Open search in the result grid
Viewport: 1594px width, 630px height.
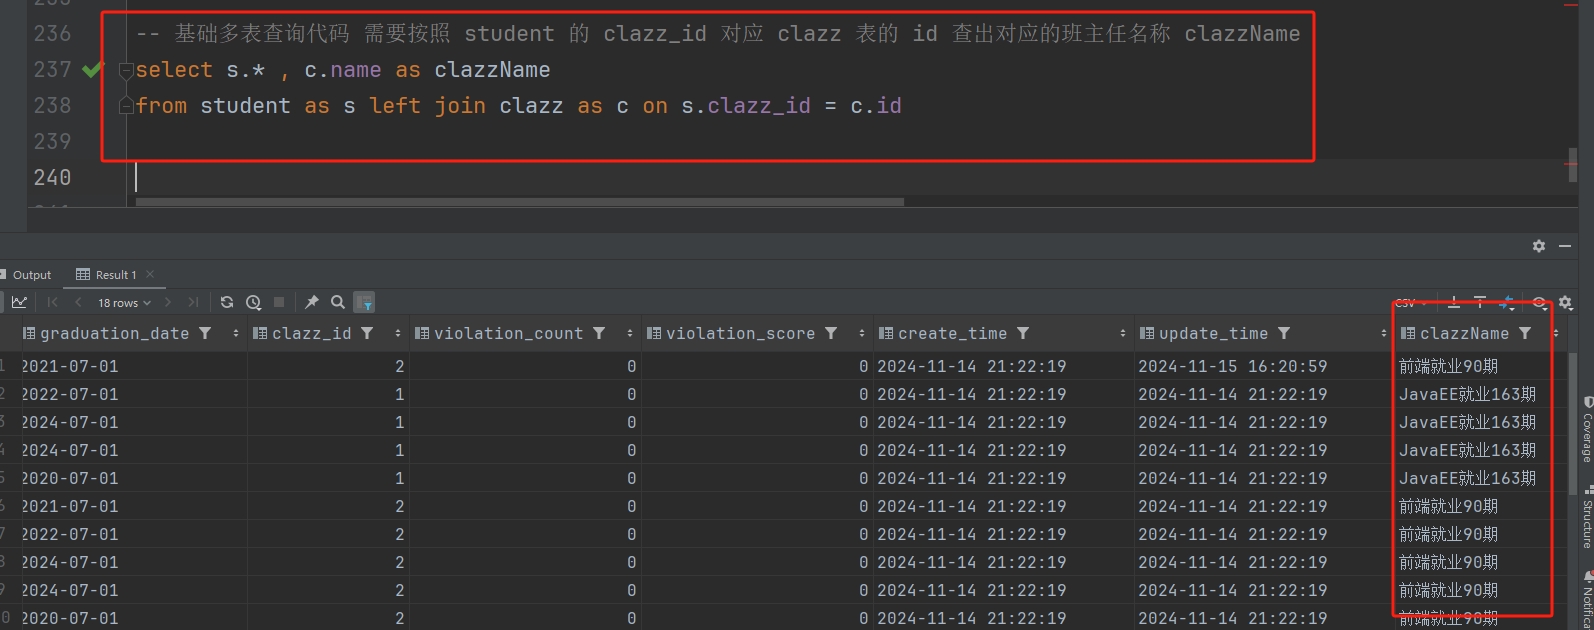[x=338, y=302]
